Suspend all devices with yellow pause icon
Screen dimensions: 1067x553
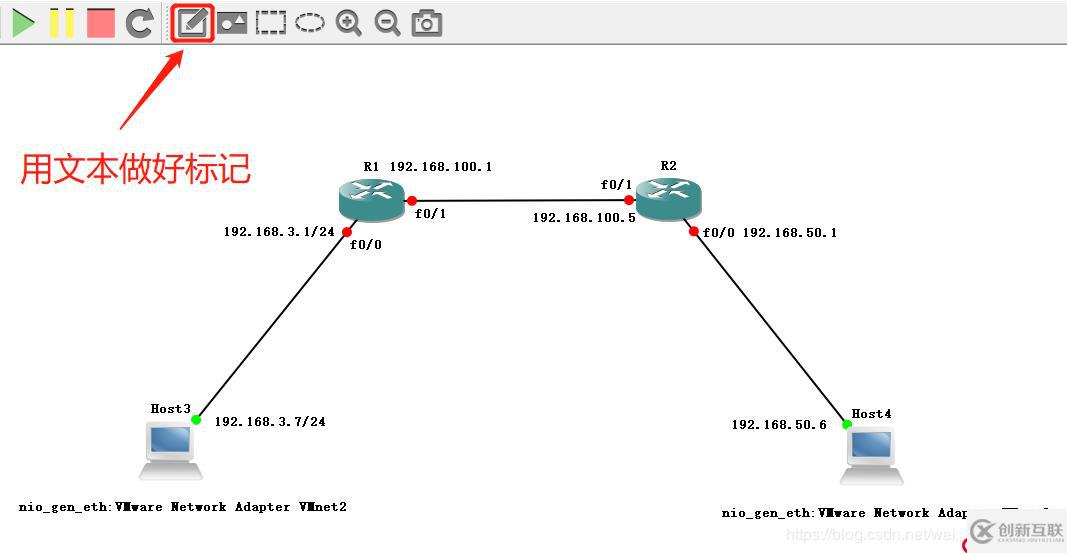[x=61, y=23]
